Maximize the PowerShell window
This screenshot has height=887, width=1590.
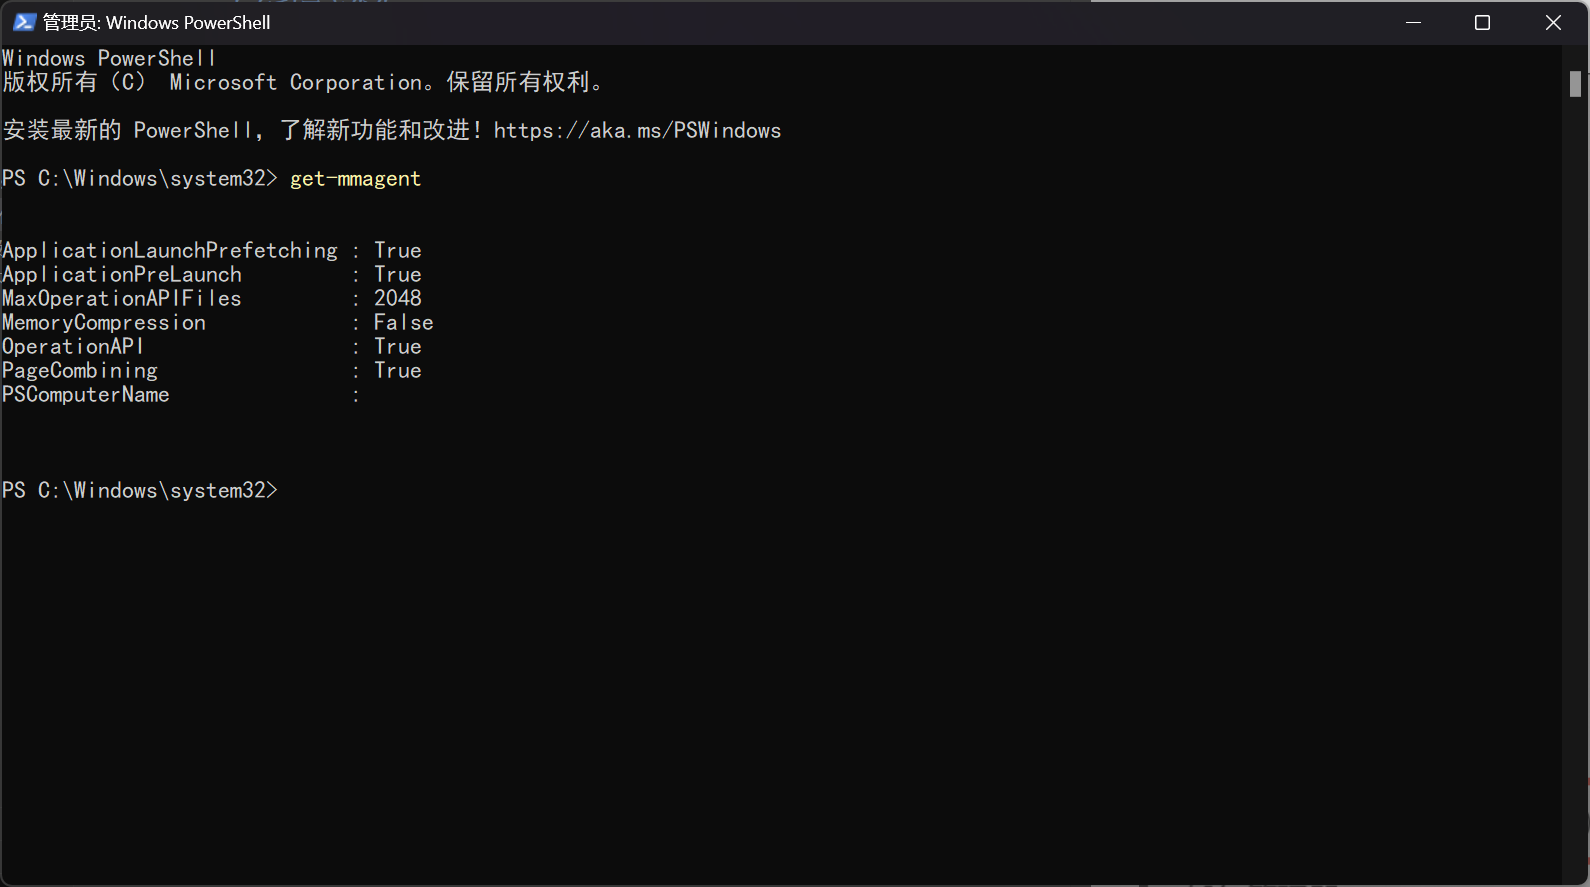[x=1482, y=22]
